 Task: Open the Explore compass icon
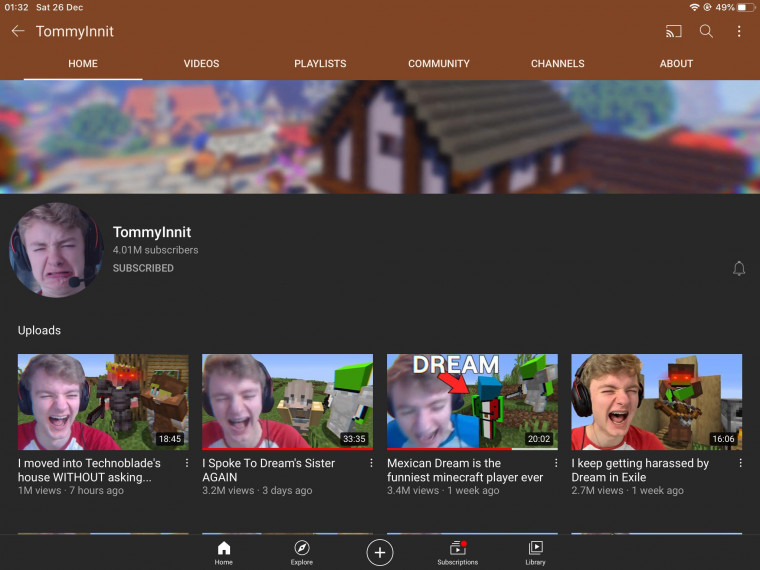click(302, 552)
